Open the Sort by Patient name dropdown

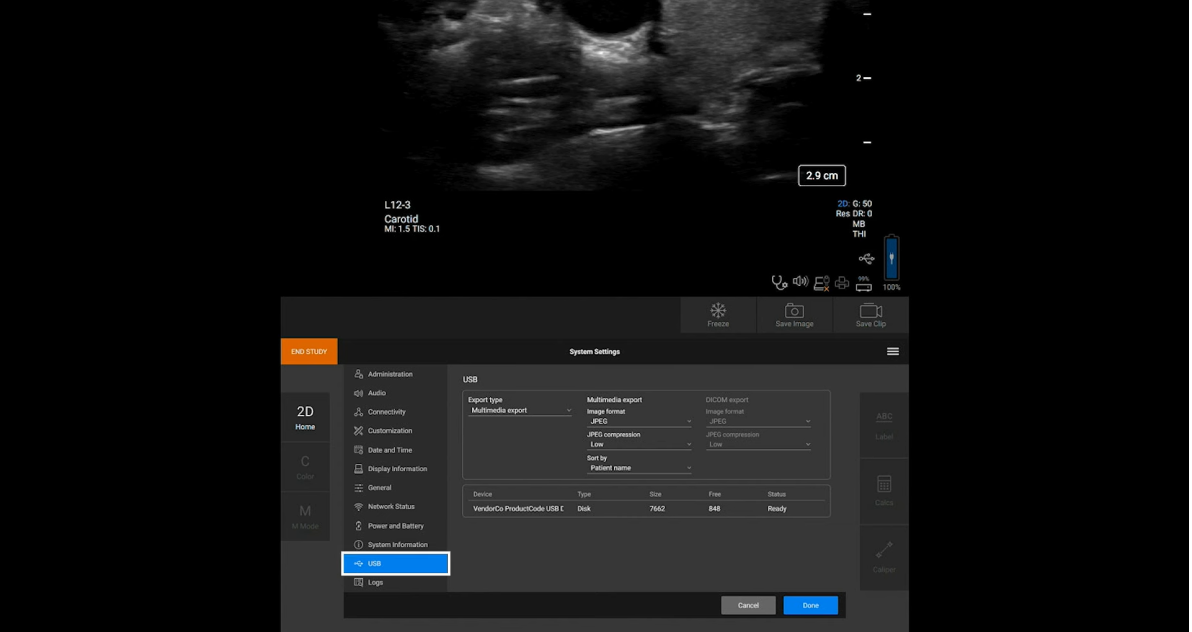(639, 467)
